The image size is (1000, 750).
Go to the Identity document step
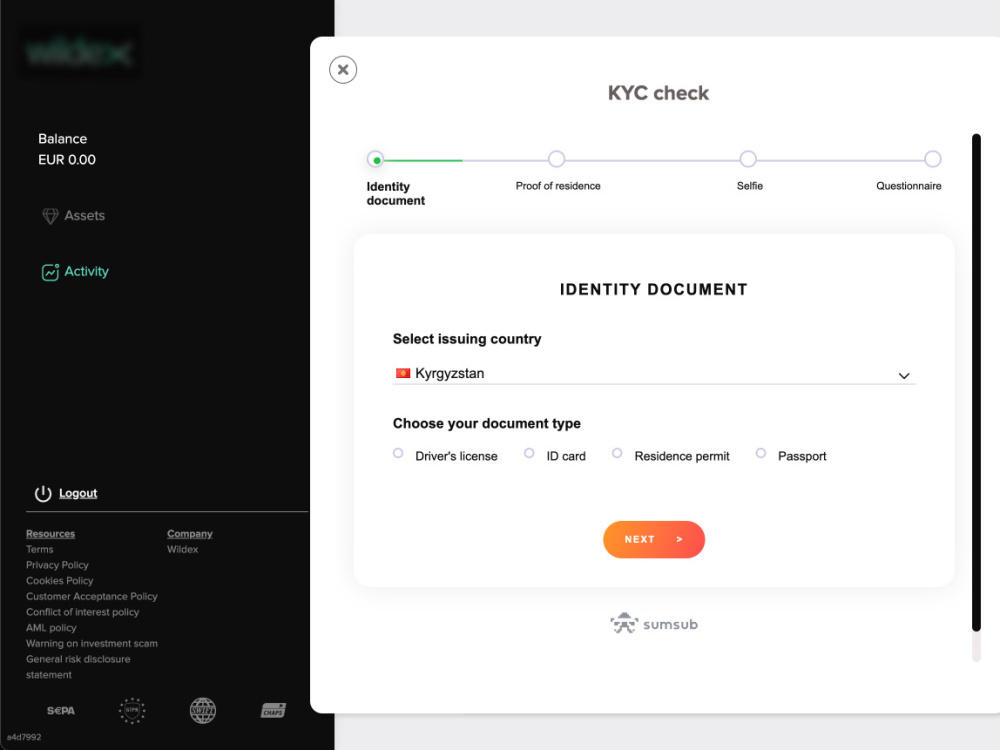(376, 159)
